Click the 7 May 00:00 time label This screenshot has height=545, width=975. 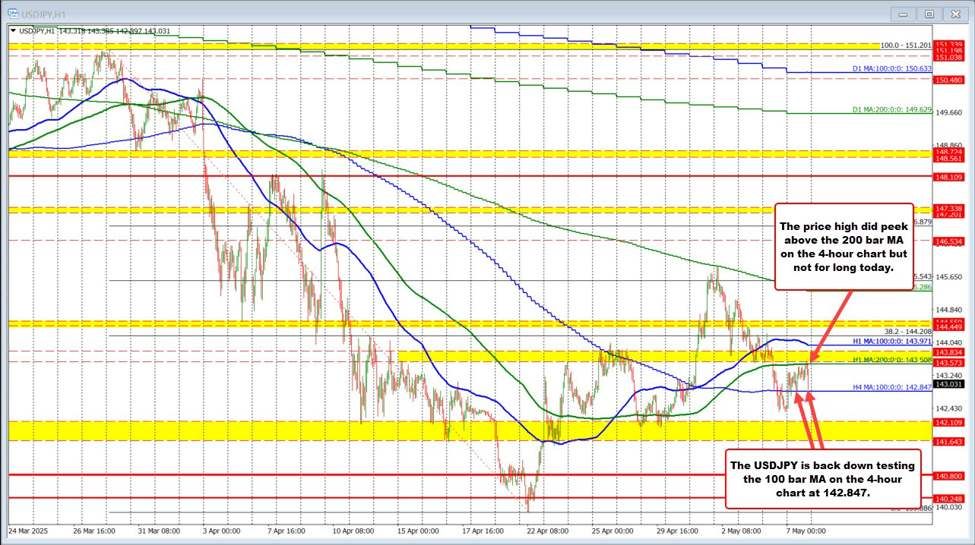pos(806,531)
